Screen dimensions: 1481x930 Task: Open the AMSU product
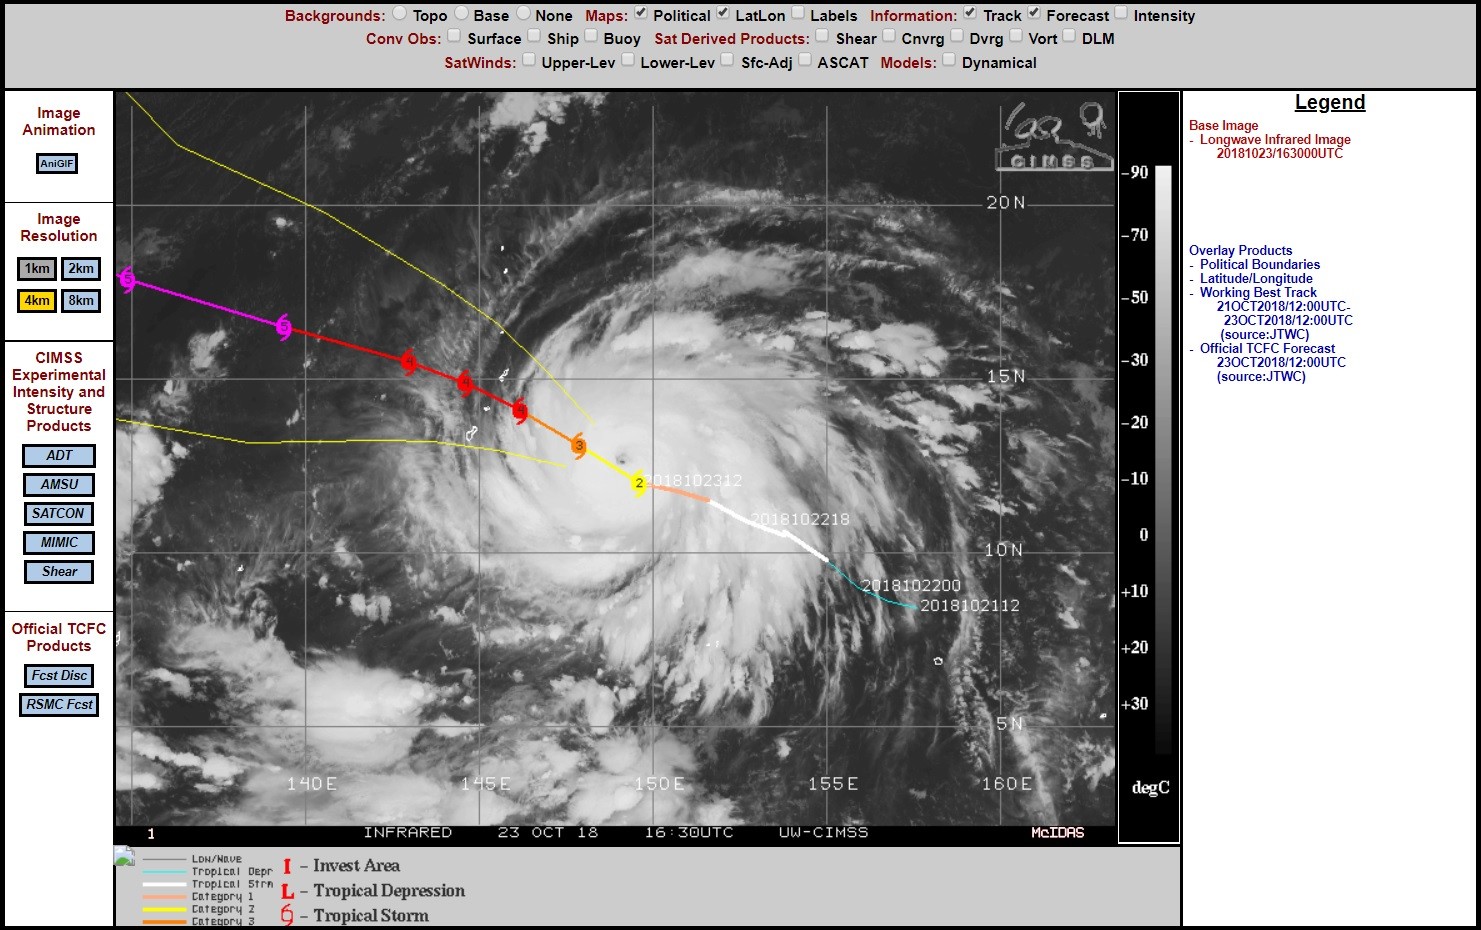tap(59, 485)
